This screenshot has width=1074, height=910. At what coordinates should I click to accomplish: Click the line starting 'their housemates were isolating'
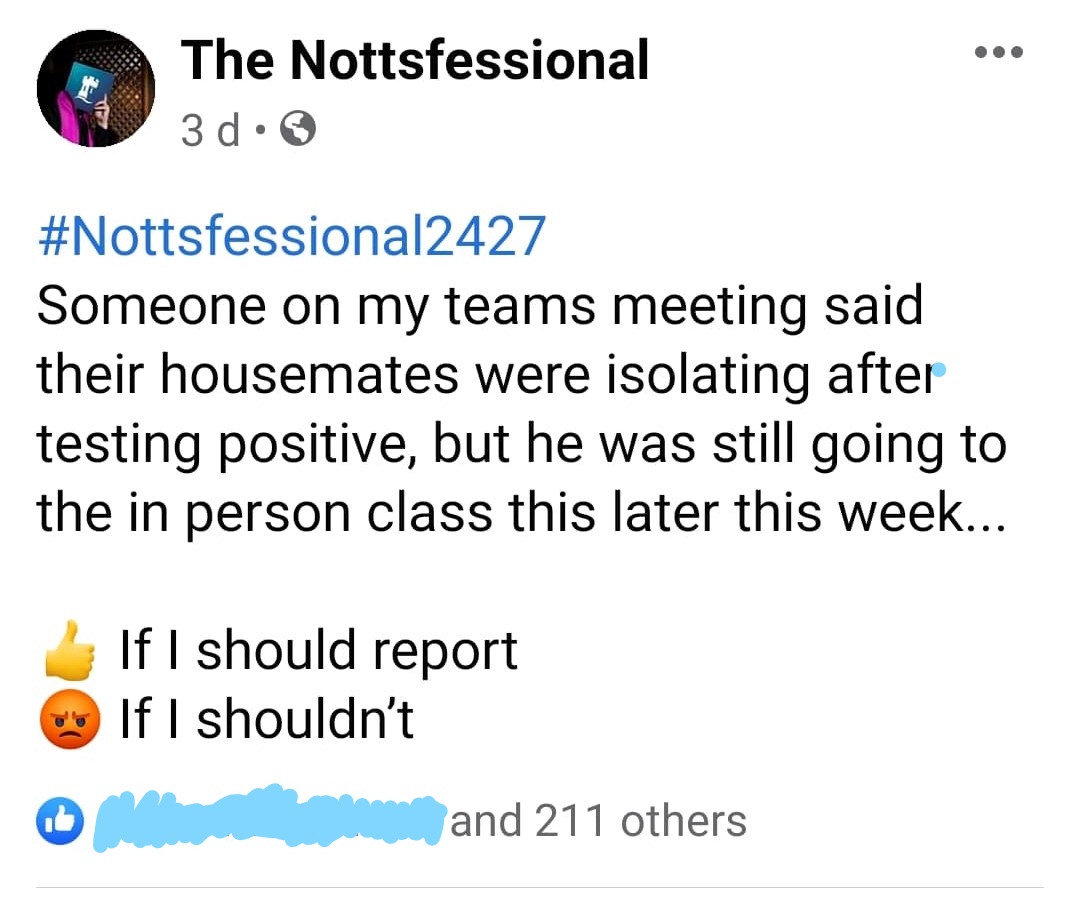[486, 375]
